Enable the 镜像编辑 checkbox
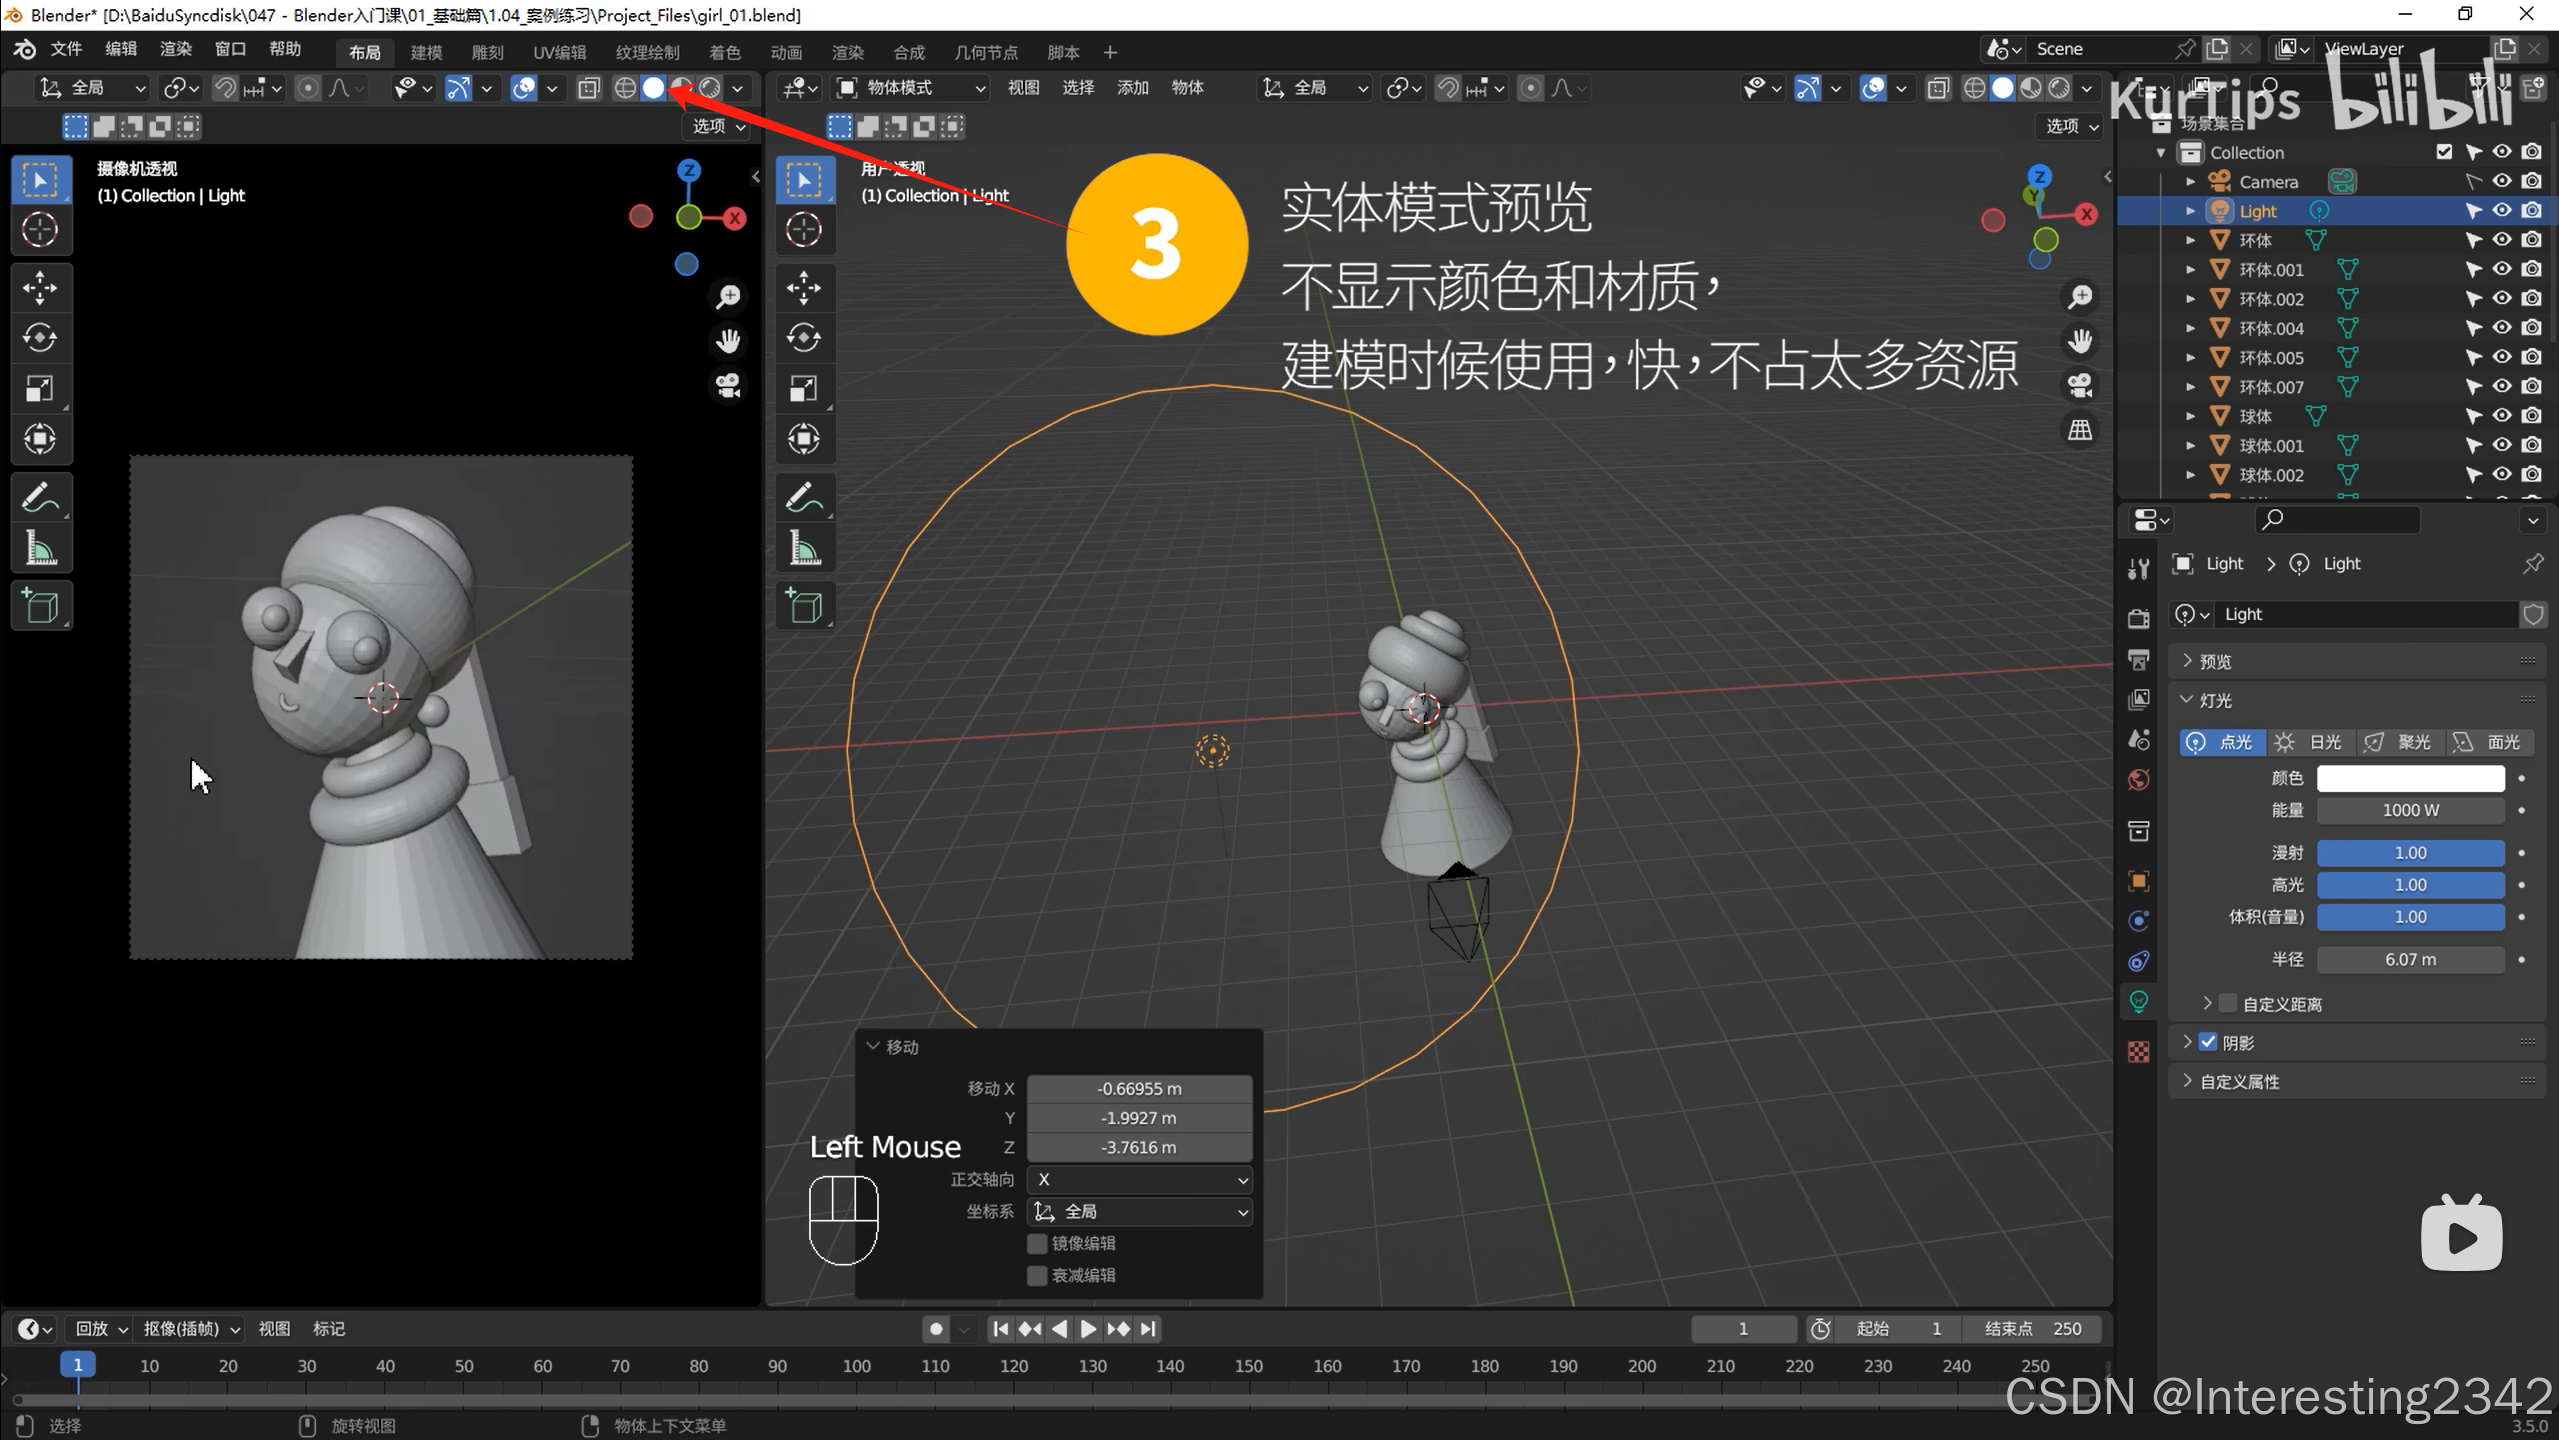 tap(1037, 1243)
